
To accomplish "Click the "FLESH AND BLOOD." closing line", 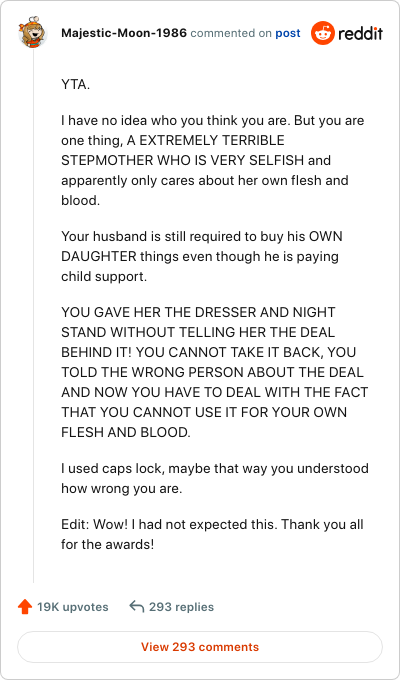I will pyautogui.click(x=126, y=432).
